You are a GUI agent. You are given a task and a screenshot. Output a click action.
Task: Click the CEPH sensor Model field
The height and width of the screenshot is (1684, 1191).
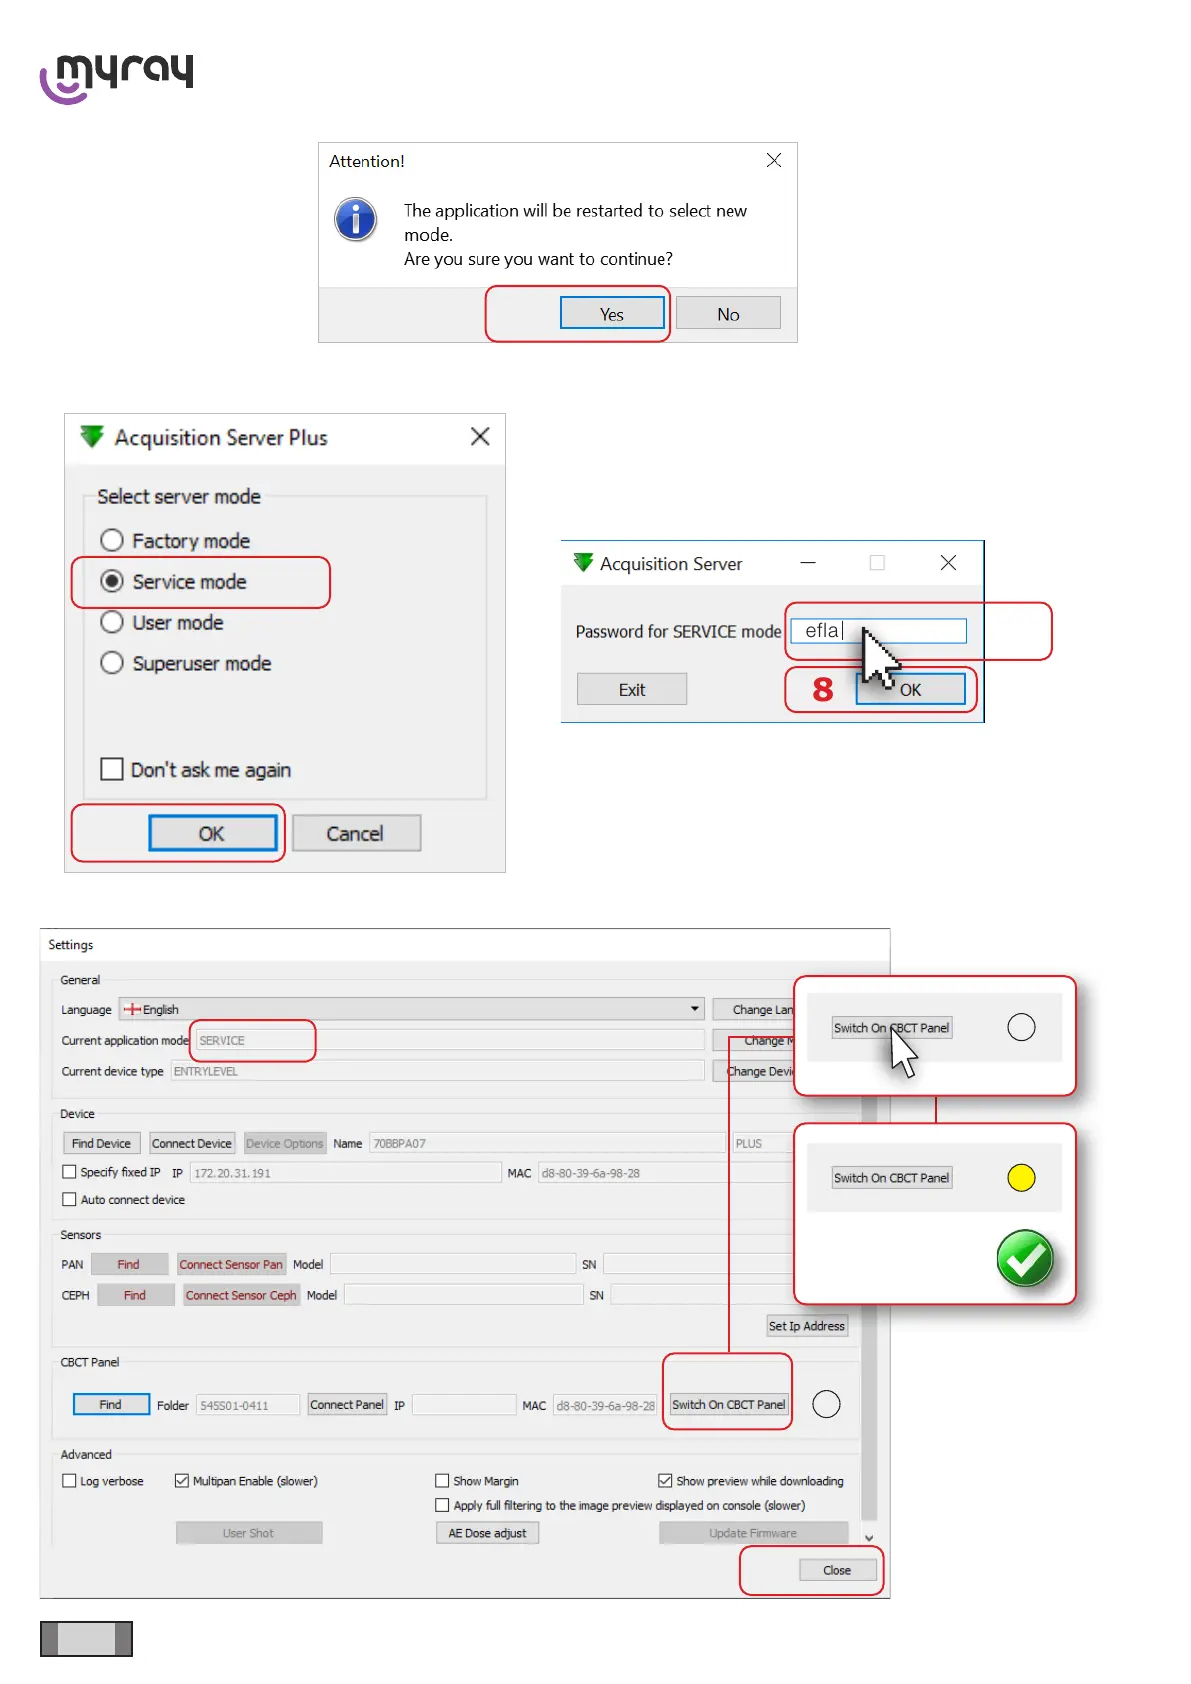(463, 1295)
